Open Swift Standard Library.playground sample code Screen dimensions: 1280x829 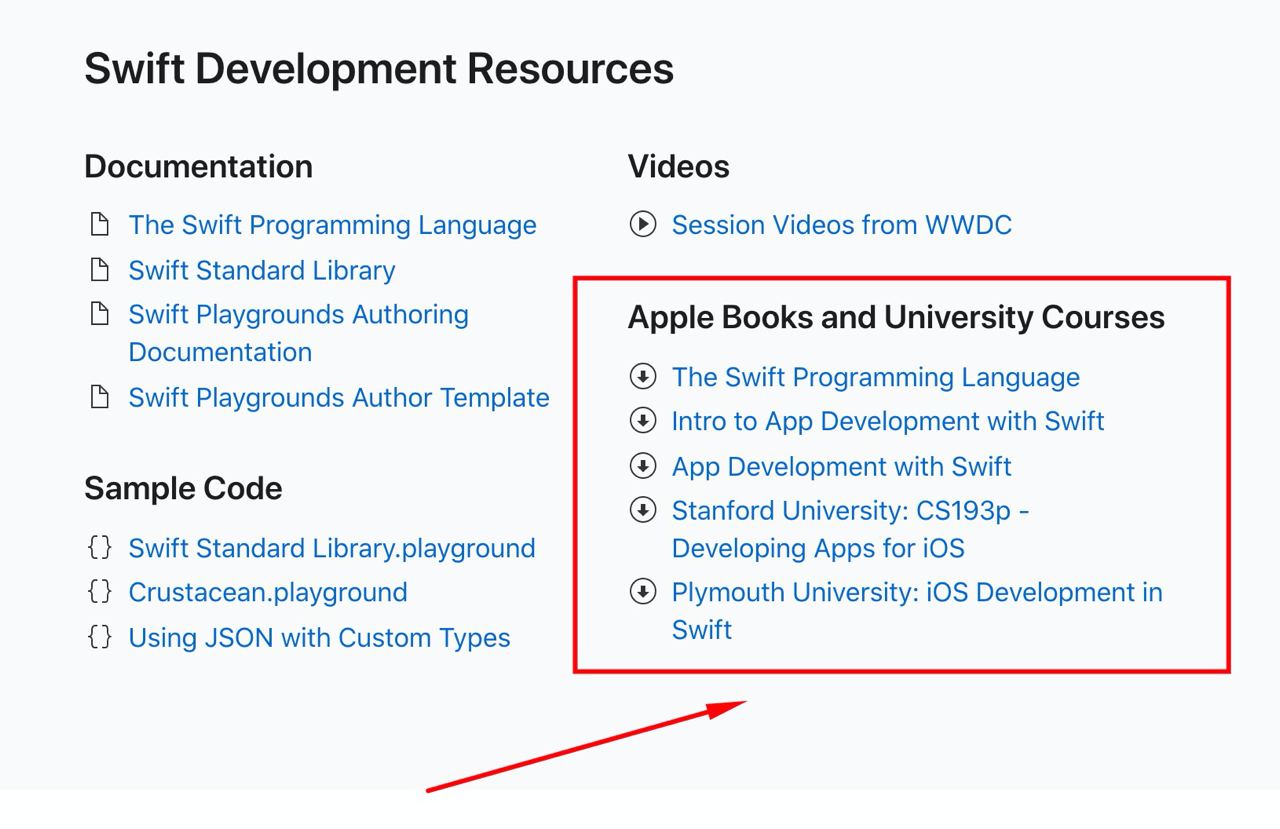pos(332,548)
